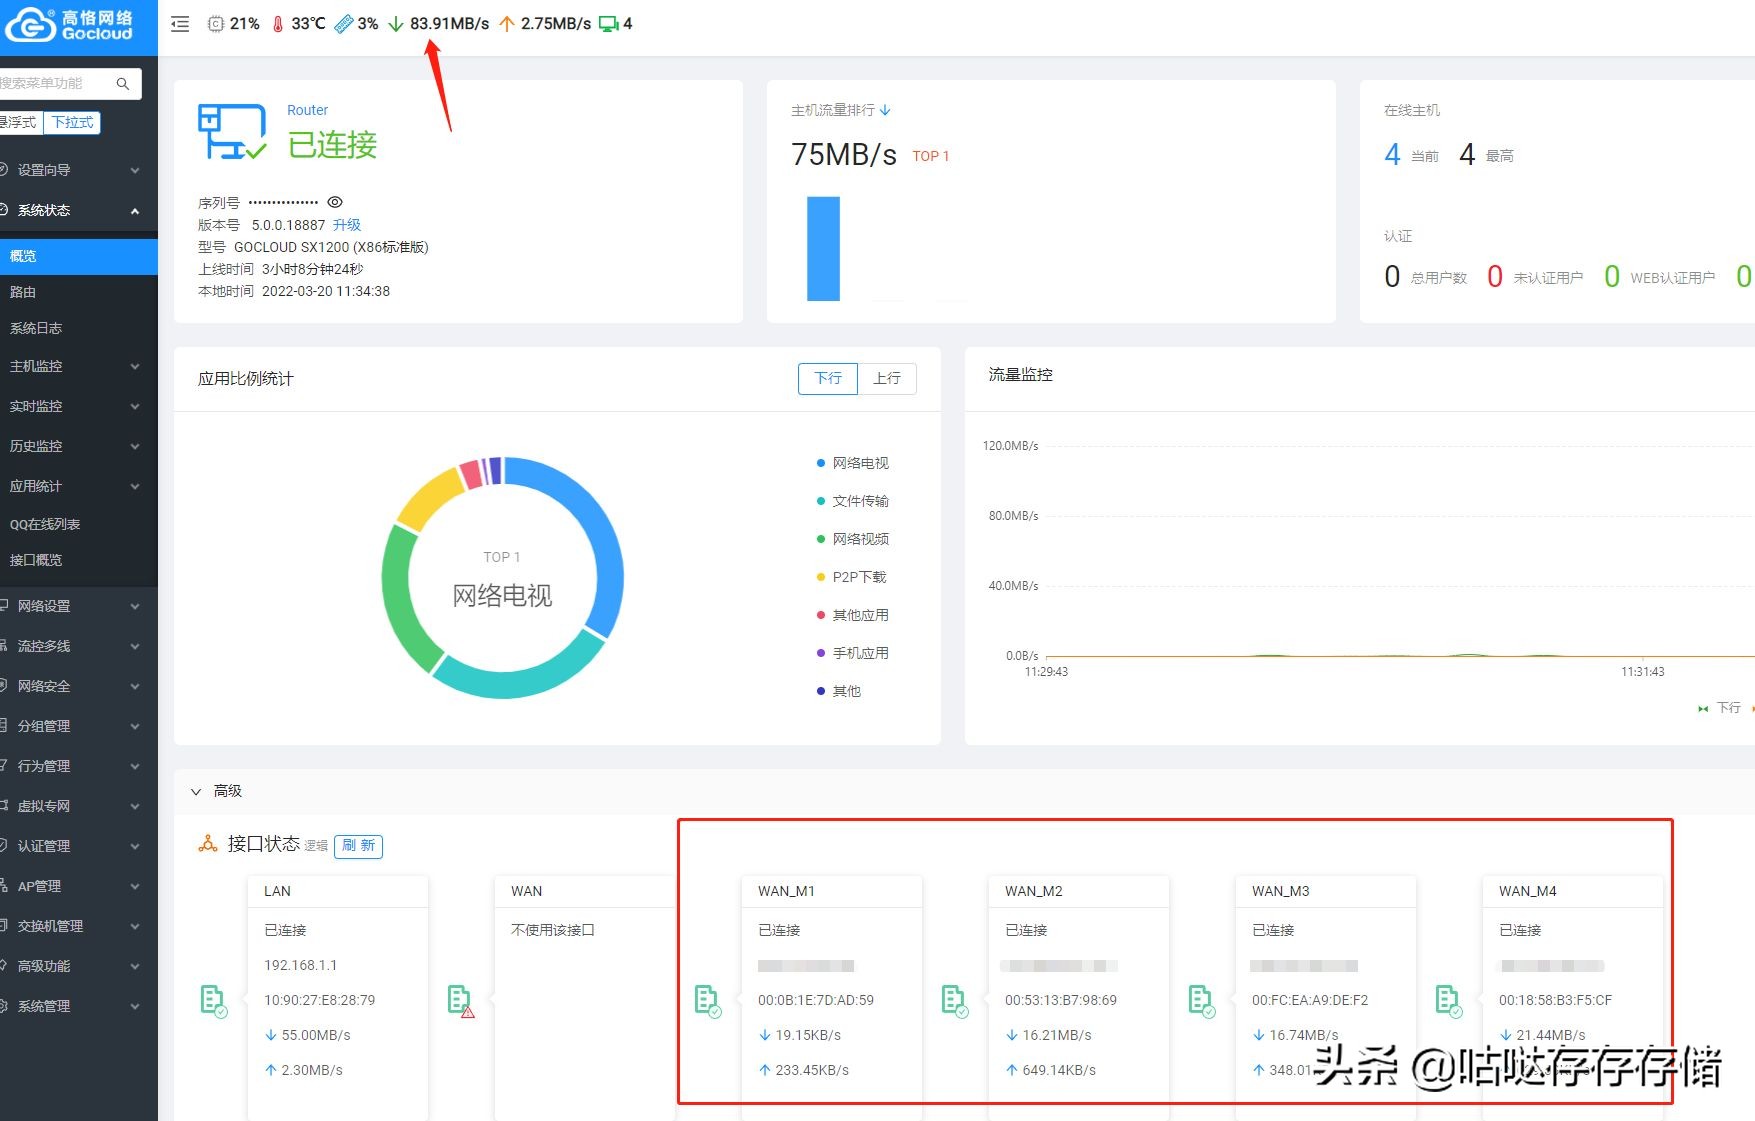Click the green download speed arrow icon
Image resolution: width=1755 pixels, height=1121 pixels.
(397, 23)
